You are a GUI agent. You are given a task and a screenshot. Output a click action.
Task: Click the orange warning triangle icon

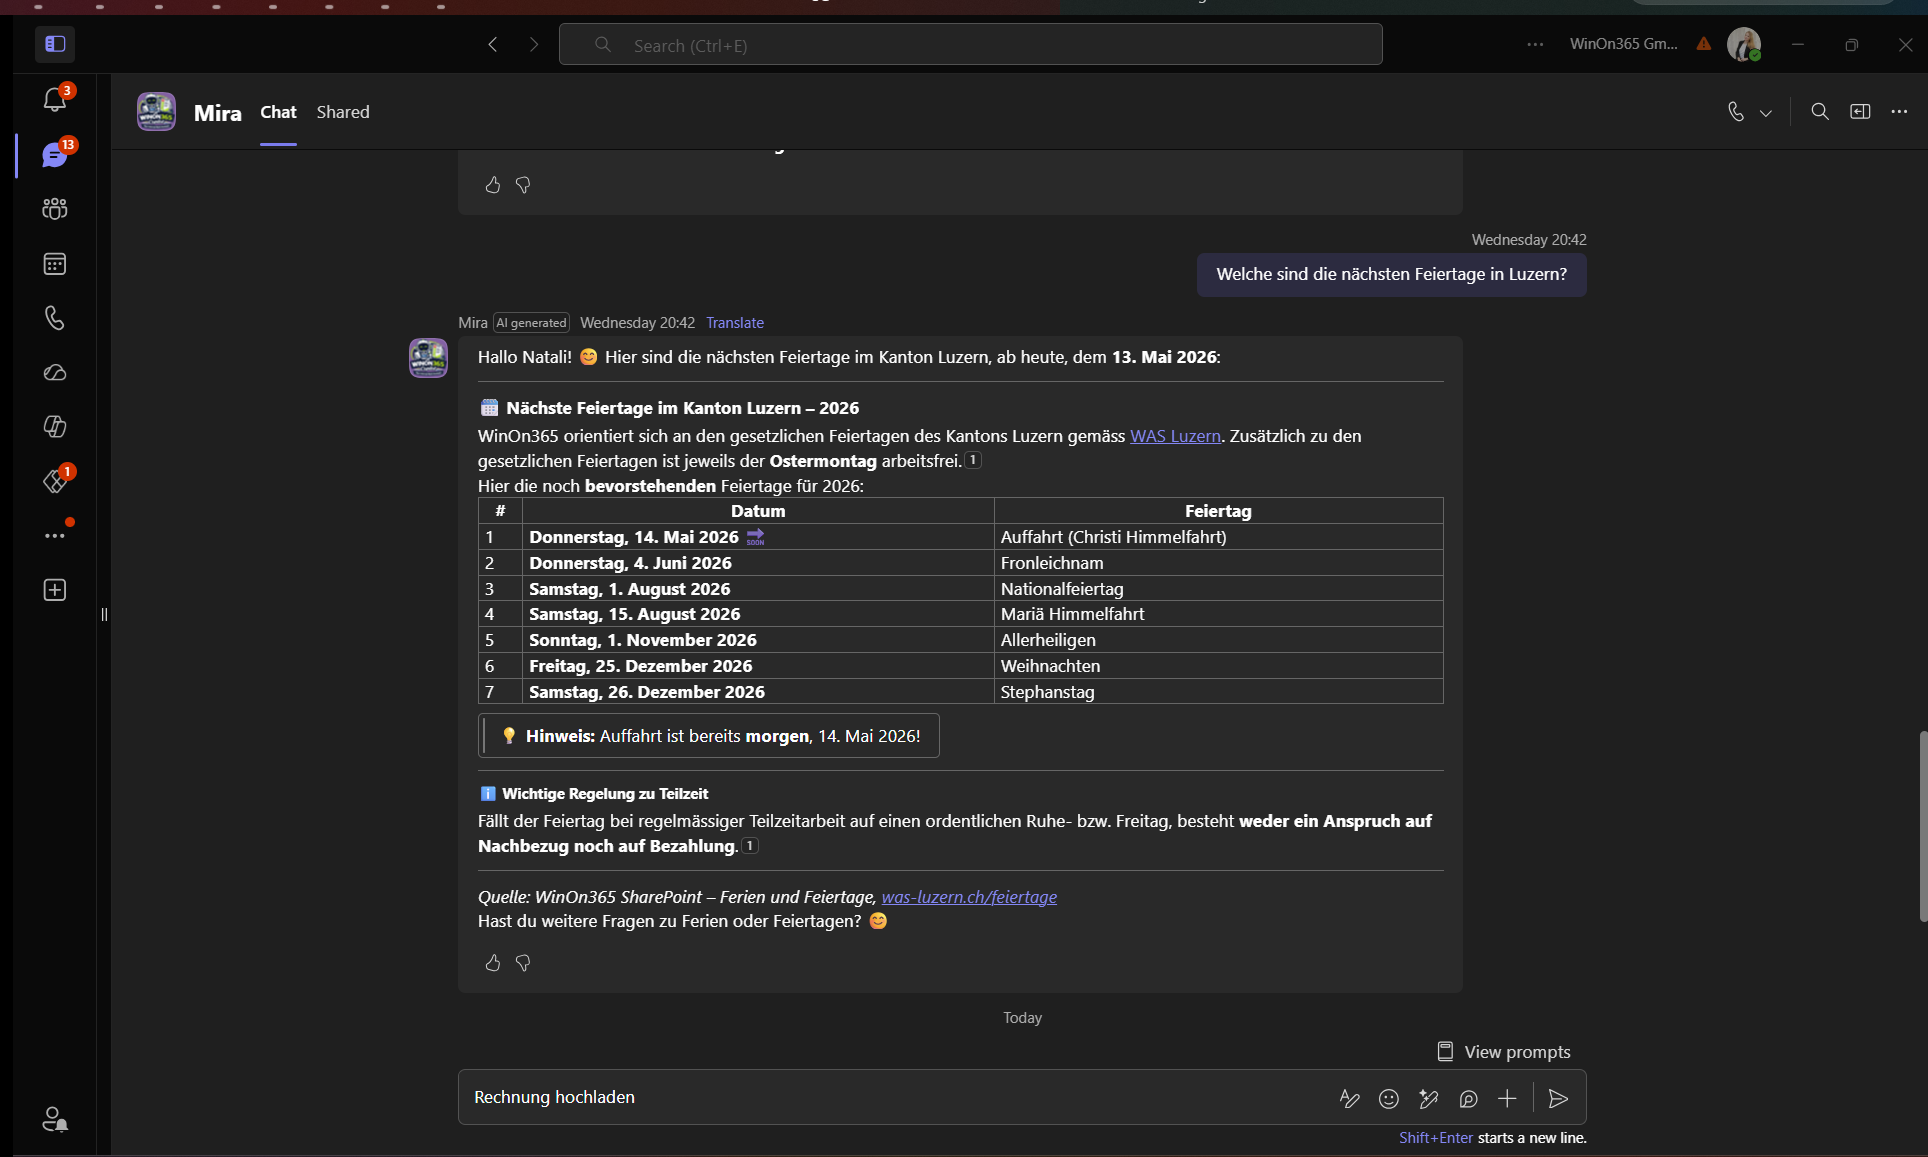(1704, 44)
